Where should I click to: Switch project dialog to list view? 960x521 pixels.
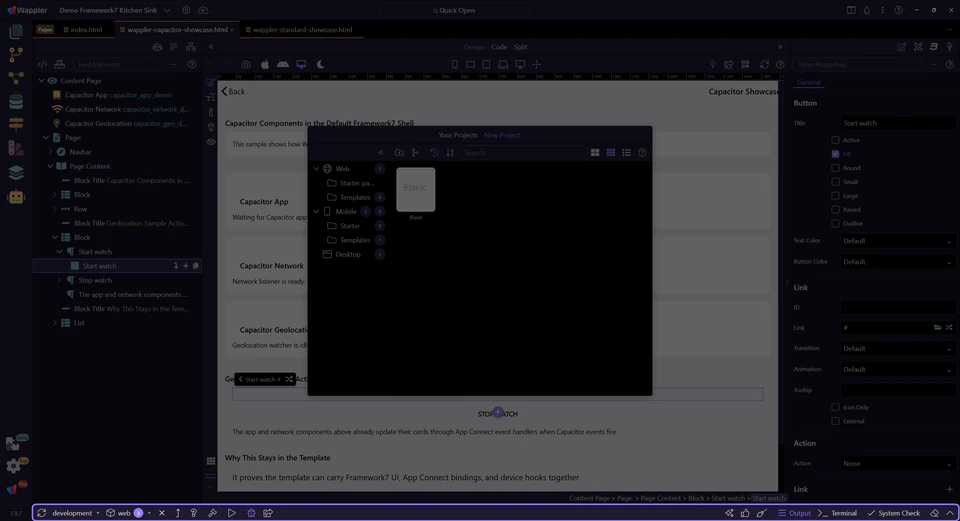[626, 152]
